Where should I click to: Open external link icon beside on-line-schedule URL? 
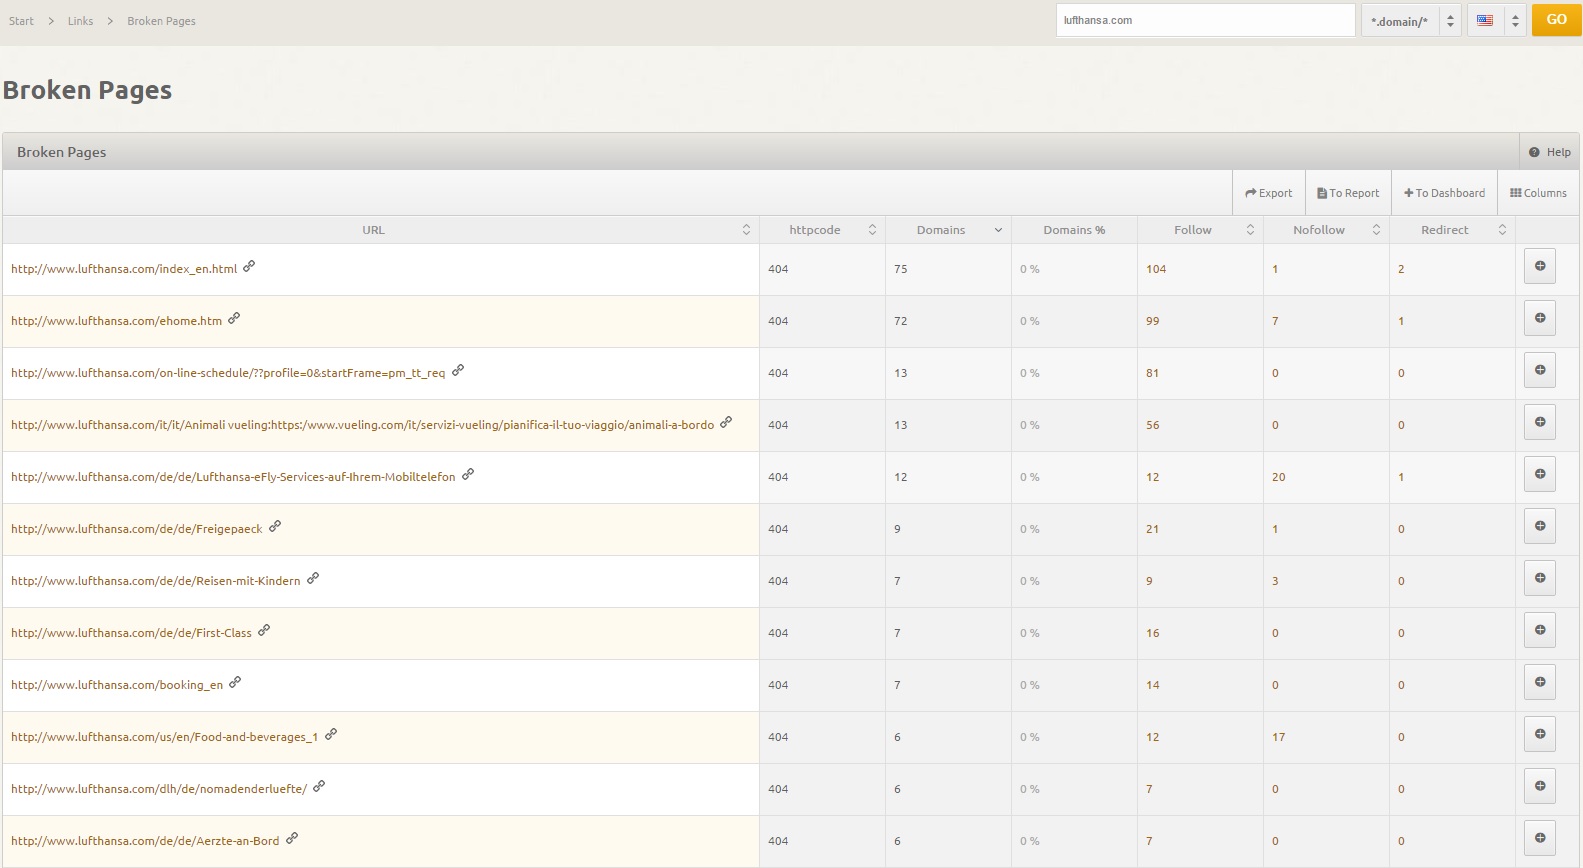pyautogui.click(x=458, y=370)
